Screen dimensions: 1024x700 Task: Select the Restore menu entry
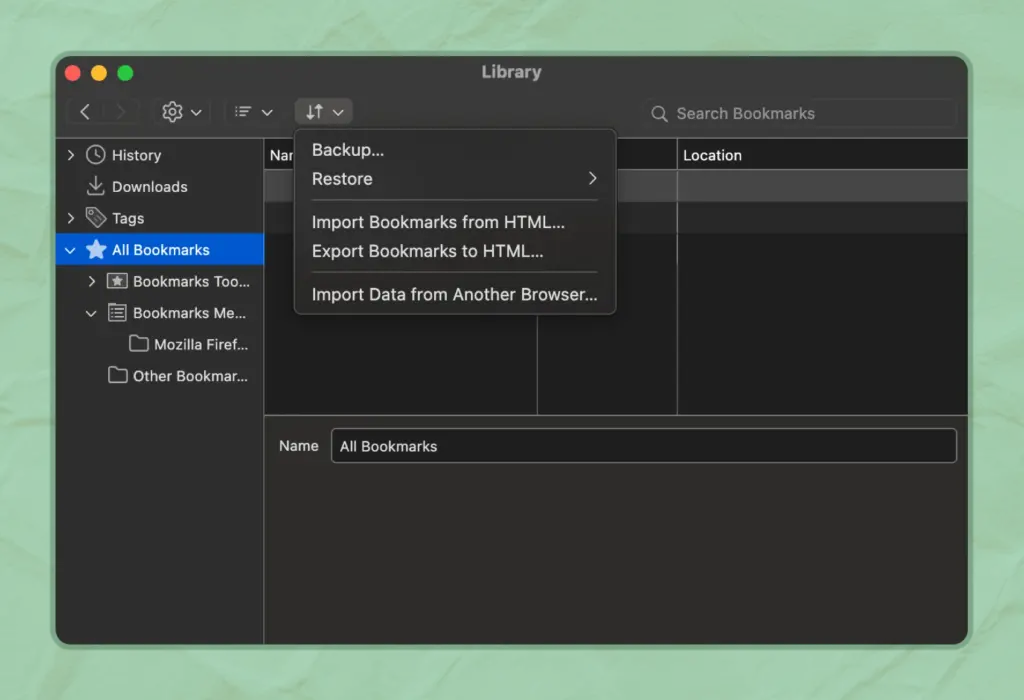tap(455, 178)
